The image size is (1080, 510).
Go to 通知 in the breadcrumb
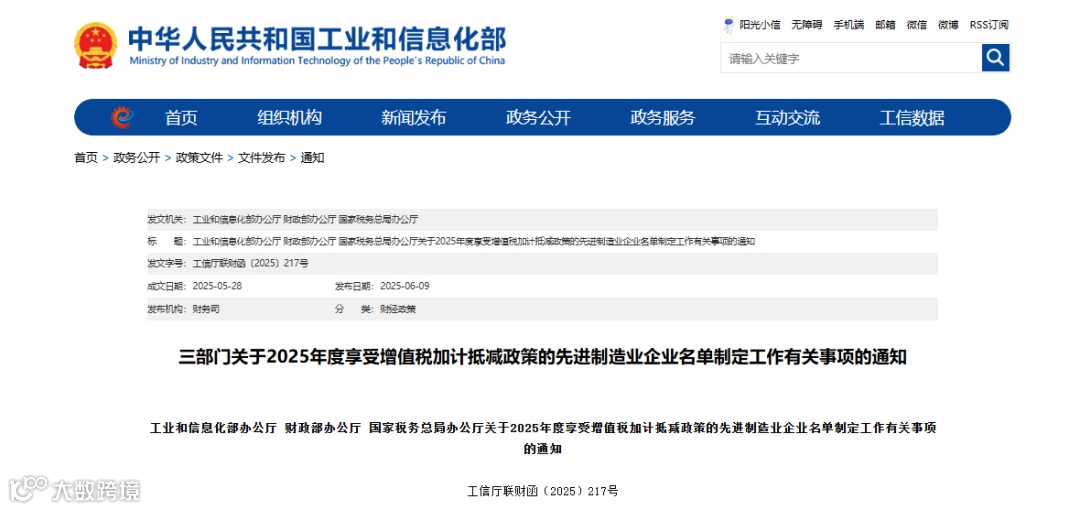pos(312,158)
